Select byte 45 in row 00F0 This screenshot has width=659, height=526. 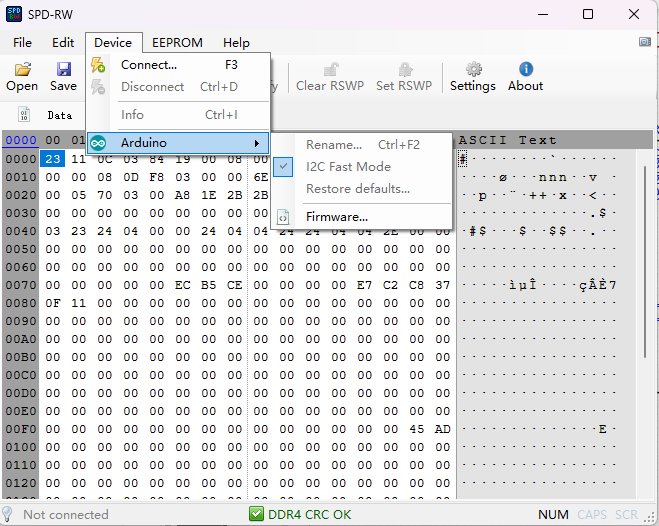point(416,429)
